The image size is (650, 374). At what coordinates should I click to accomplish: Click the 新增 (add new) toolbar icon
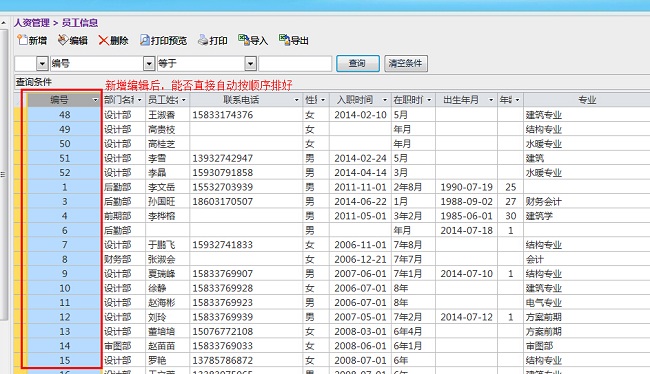pos(22,40)
